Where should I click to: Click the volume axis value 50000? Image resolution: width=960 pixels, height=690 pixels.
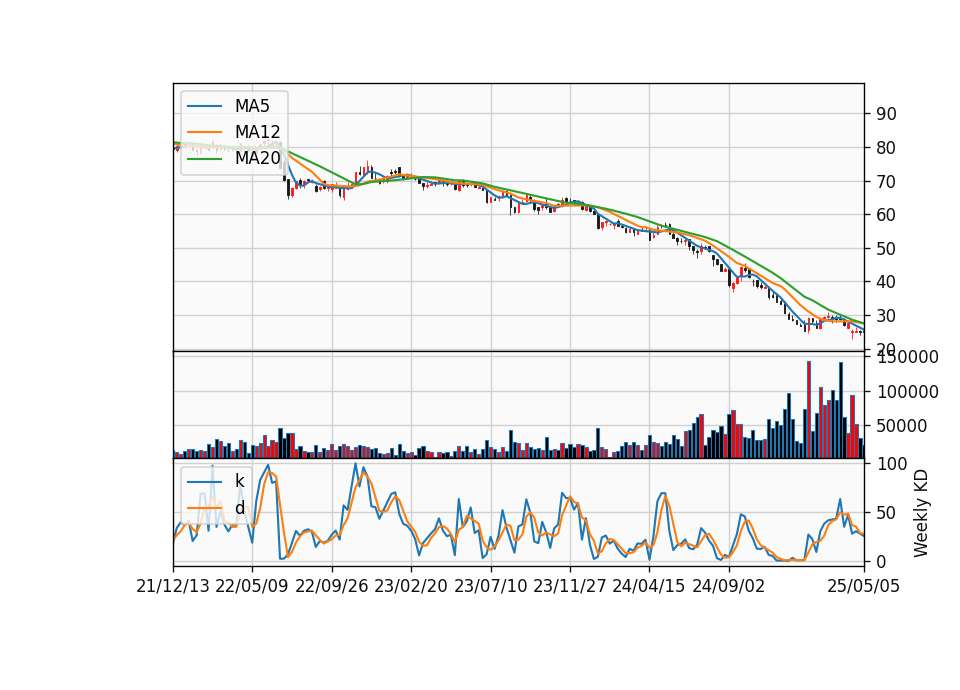(x=902, y=426)
